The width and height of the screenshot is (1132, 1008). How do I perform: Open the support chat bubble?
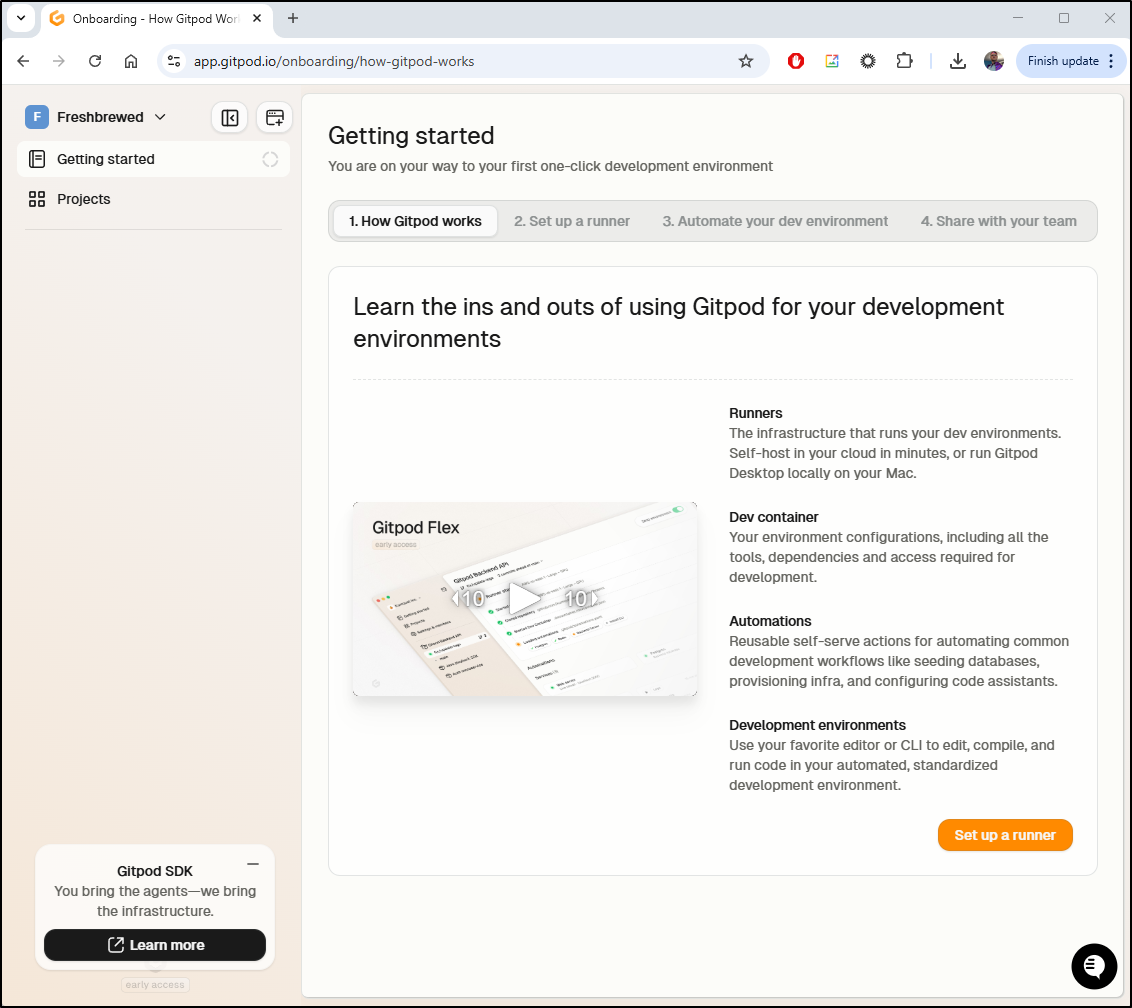click(x=1094, y=966)
